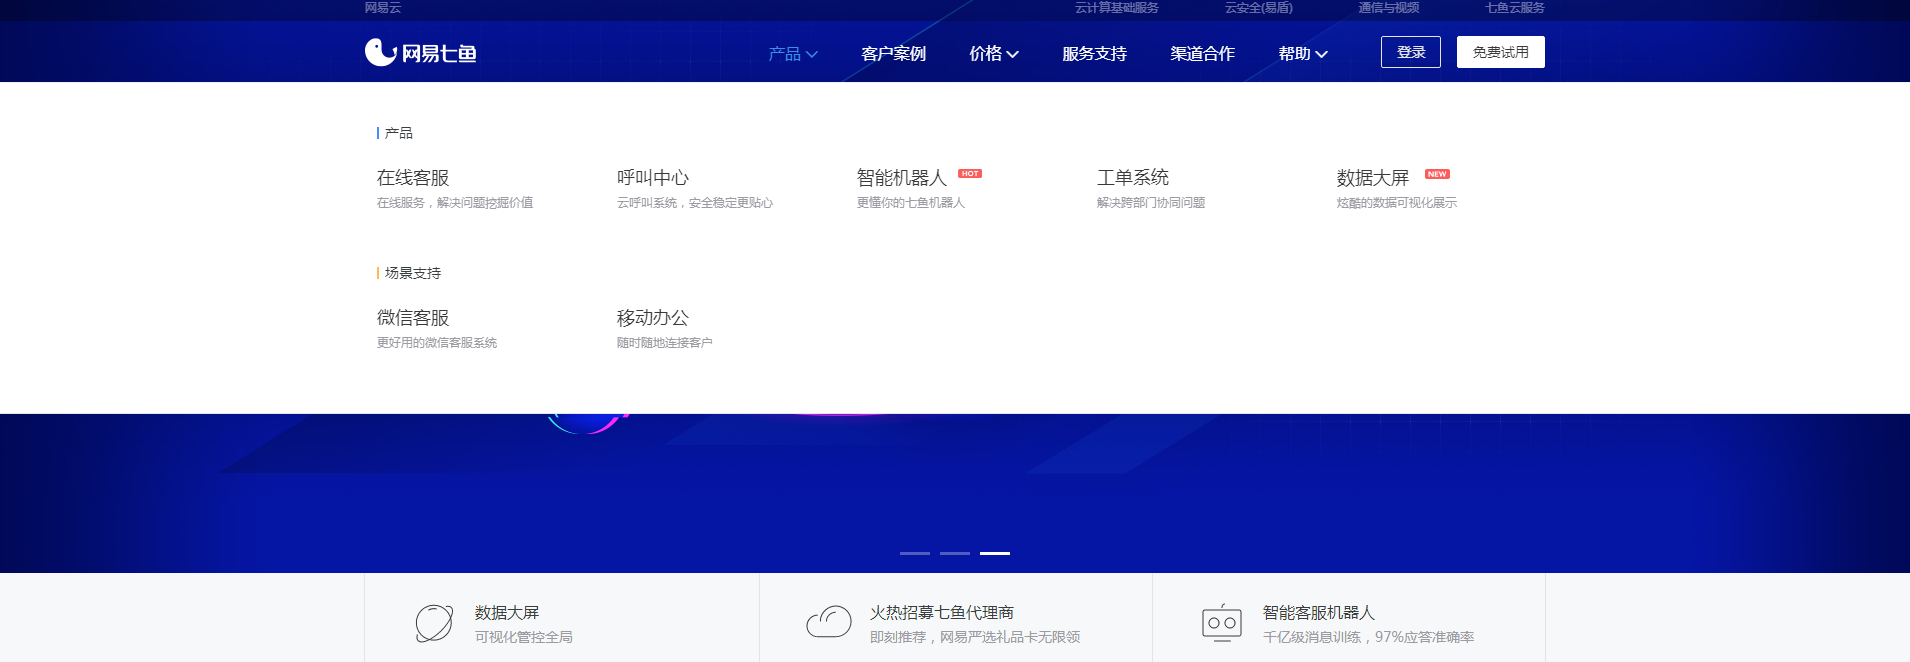This screenshot has width=1910, height=662.
Task: Click 更好用的微信客服系统 description
Action: point(437,343)
